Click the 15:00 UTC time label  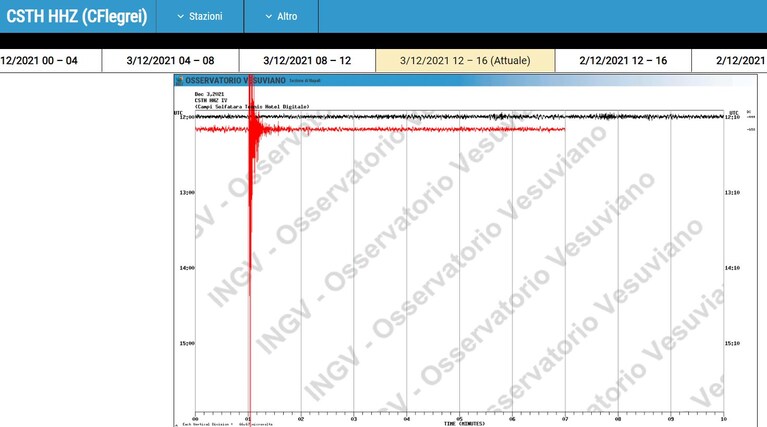click(187, 343)
